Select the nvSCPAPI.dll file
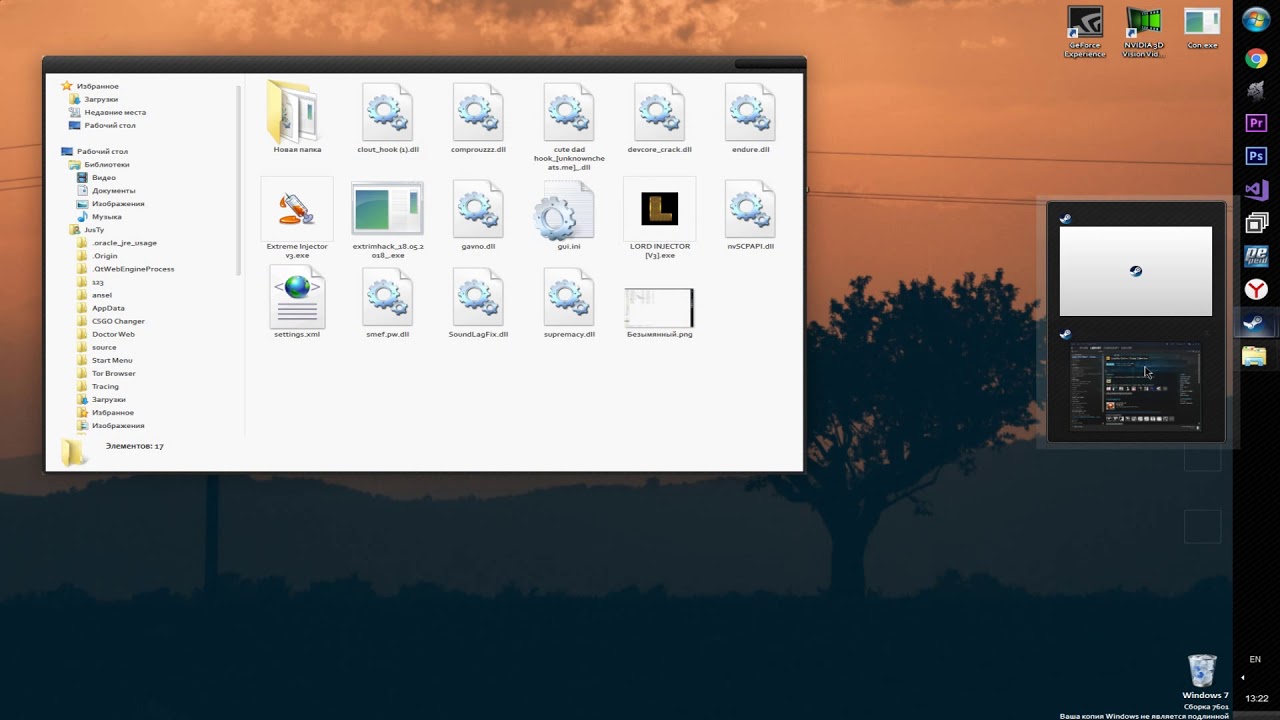Image resolution: width=1280 pixels, height=720 pixels. tap(750, 215)
